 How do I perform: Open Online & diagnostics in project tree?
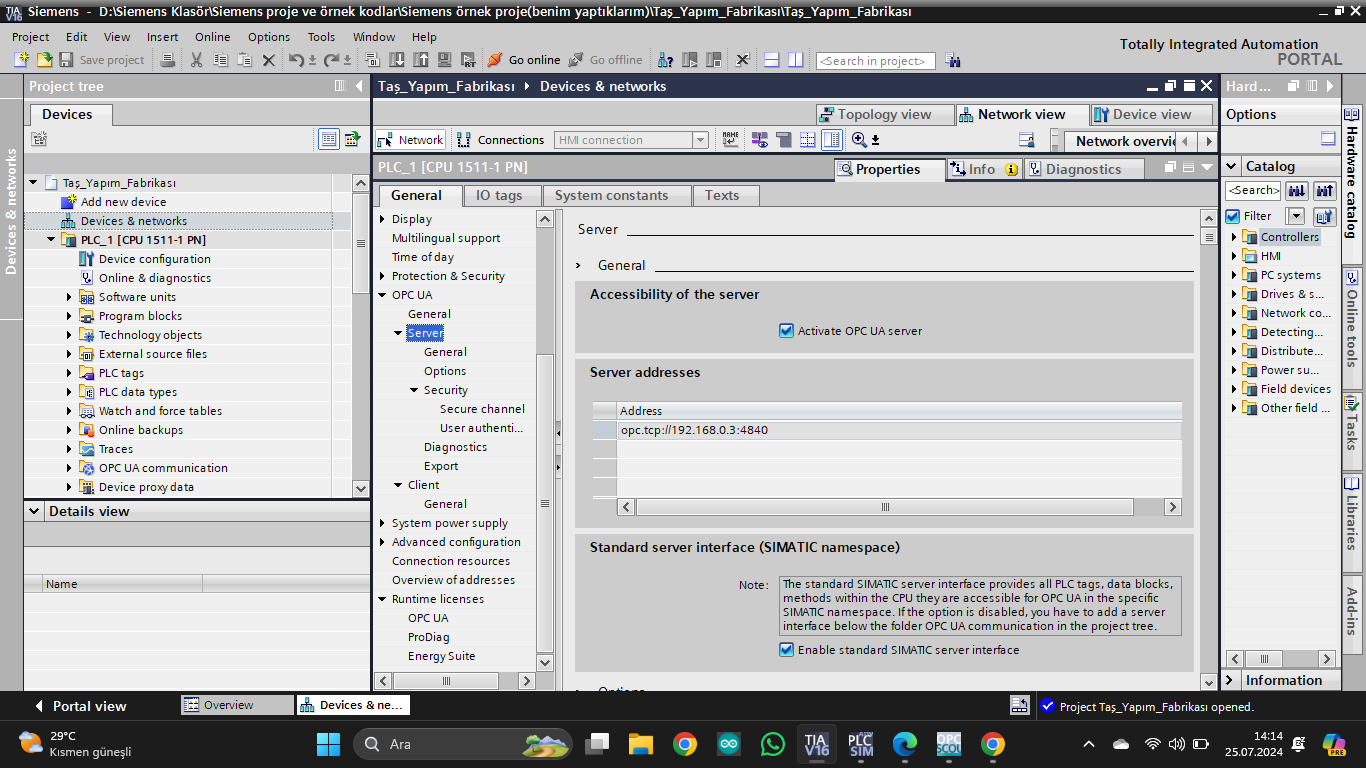(x=155, y=278)
